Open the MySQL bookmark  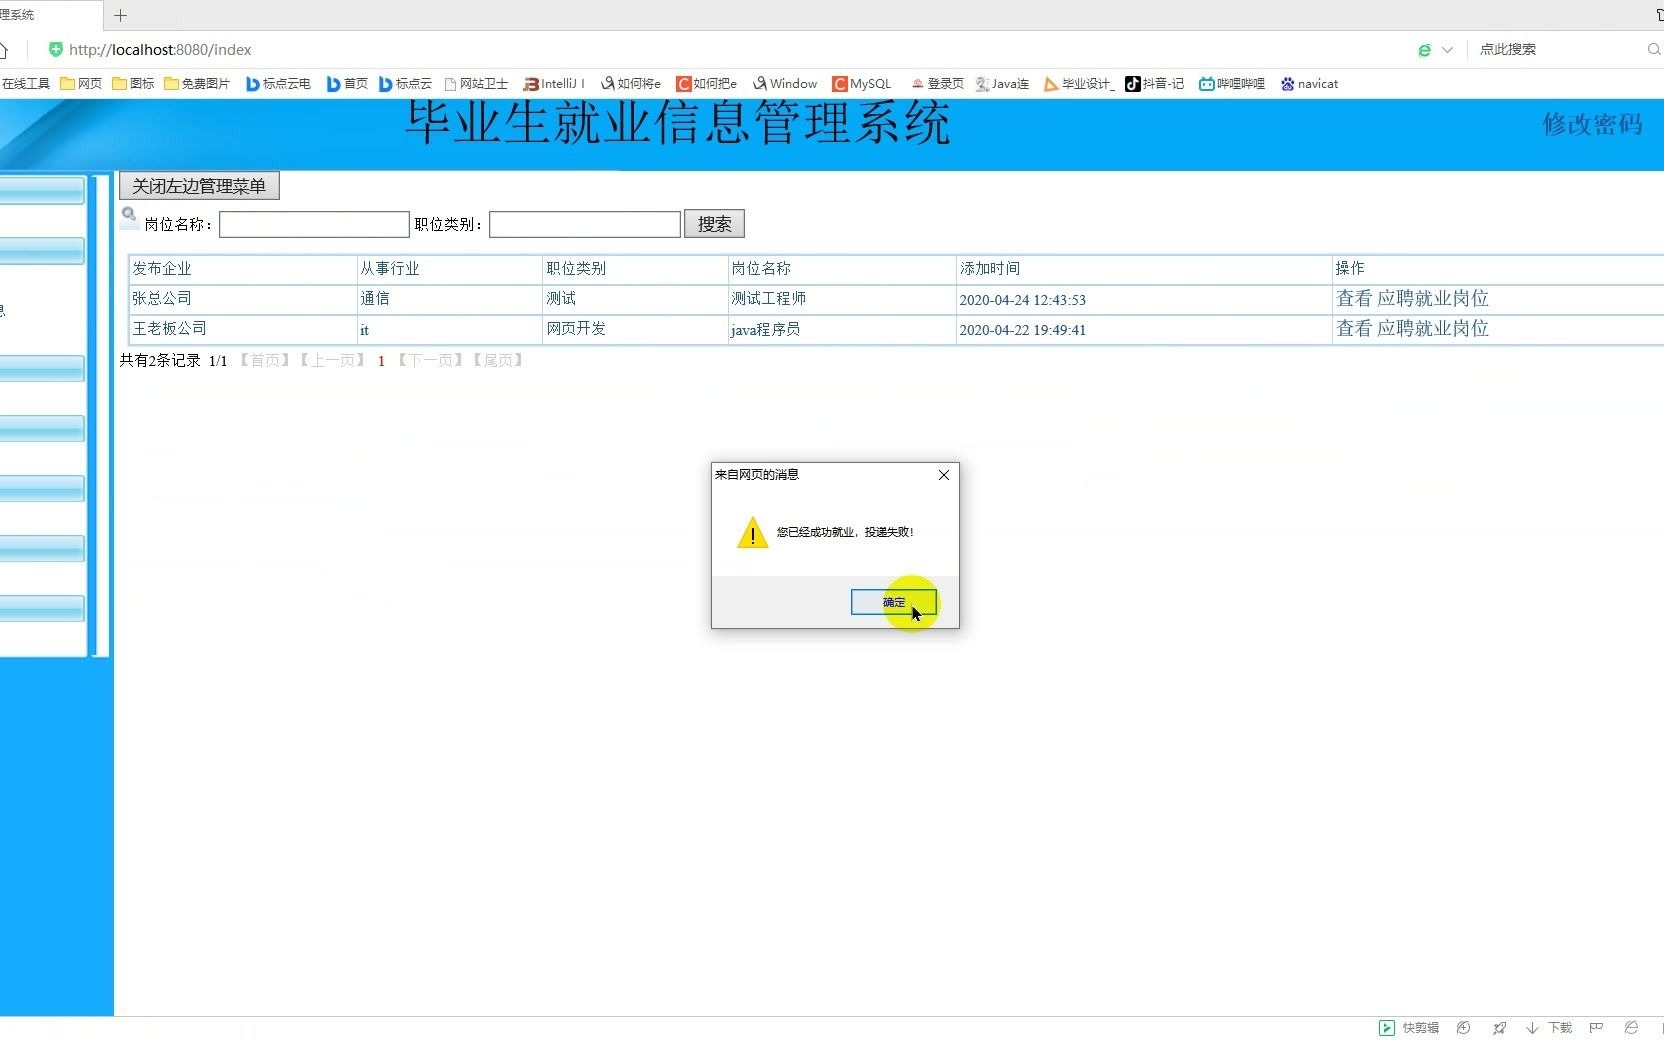(x=862, y=84)
